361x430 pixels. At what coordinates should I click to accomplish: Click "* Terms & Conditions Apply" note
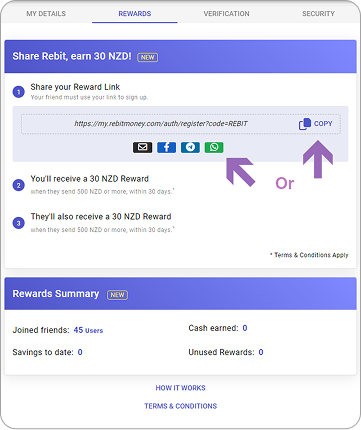309,255
